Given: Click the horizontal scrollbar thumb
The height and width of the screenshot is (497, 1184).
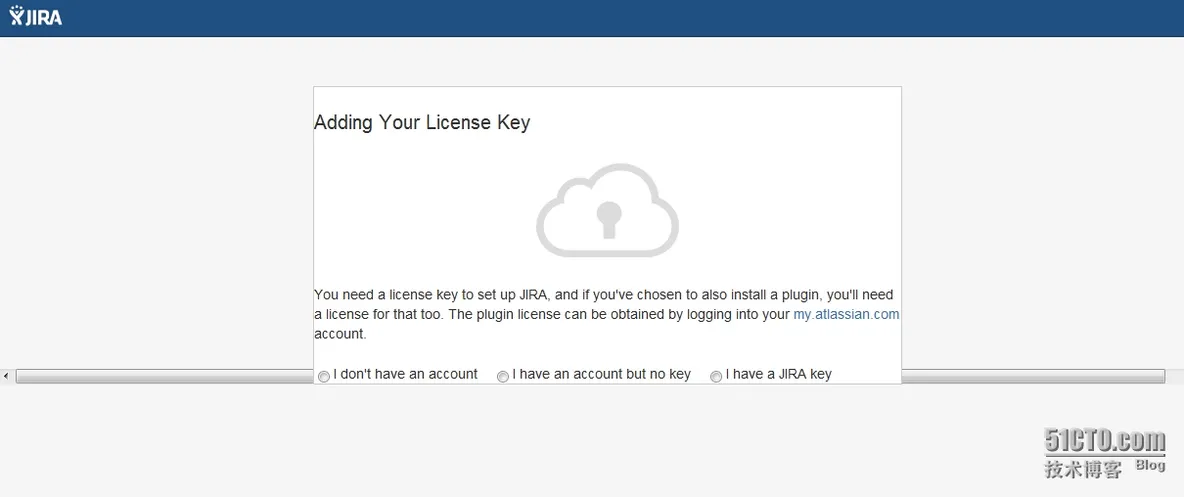Looking at the screenshot, I should coord(590,375).
